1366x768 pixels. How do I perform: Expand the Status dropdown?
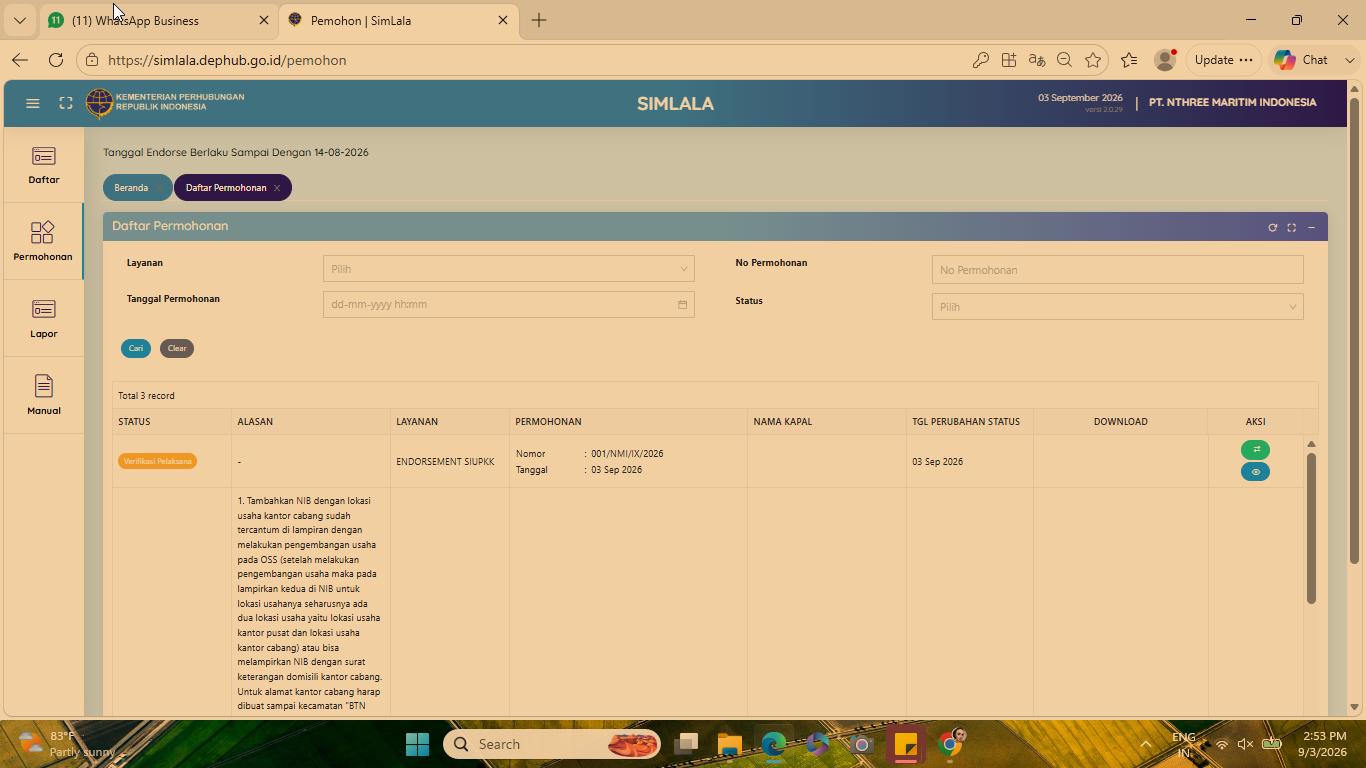pos(1117,307)
